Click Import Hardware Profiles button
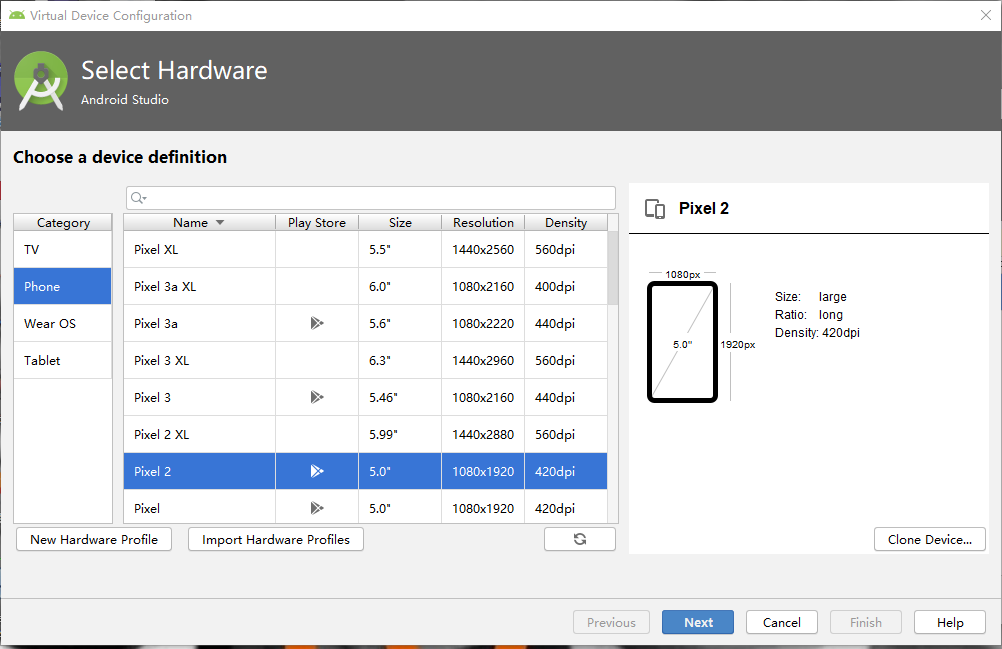The height and width of the screenshot is (649, 1002). (276, 539)
